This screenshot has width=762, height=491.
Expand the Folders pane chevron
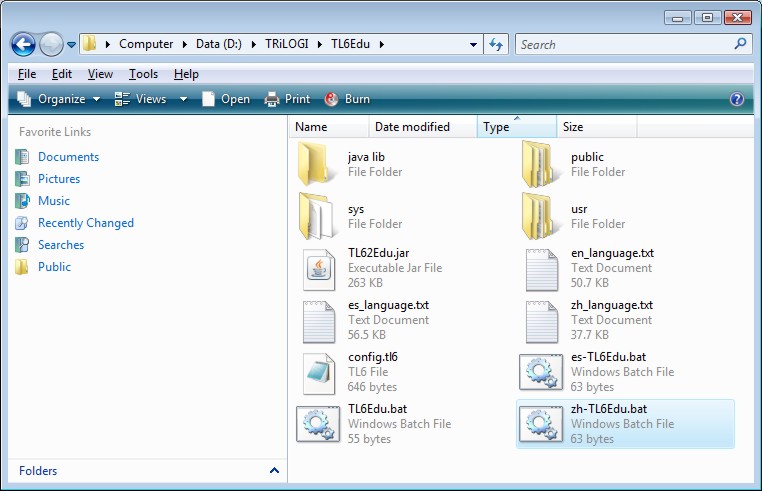tap(274, 470)
